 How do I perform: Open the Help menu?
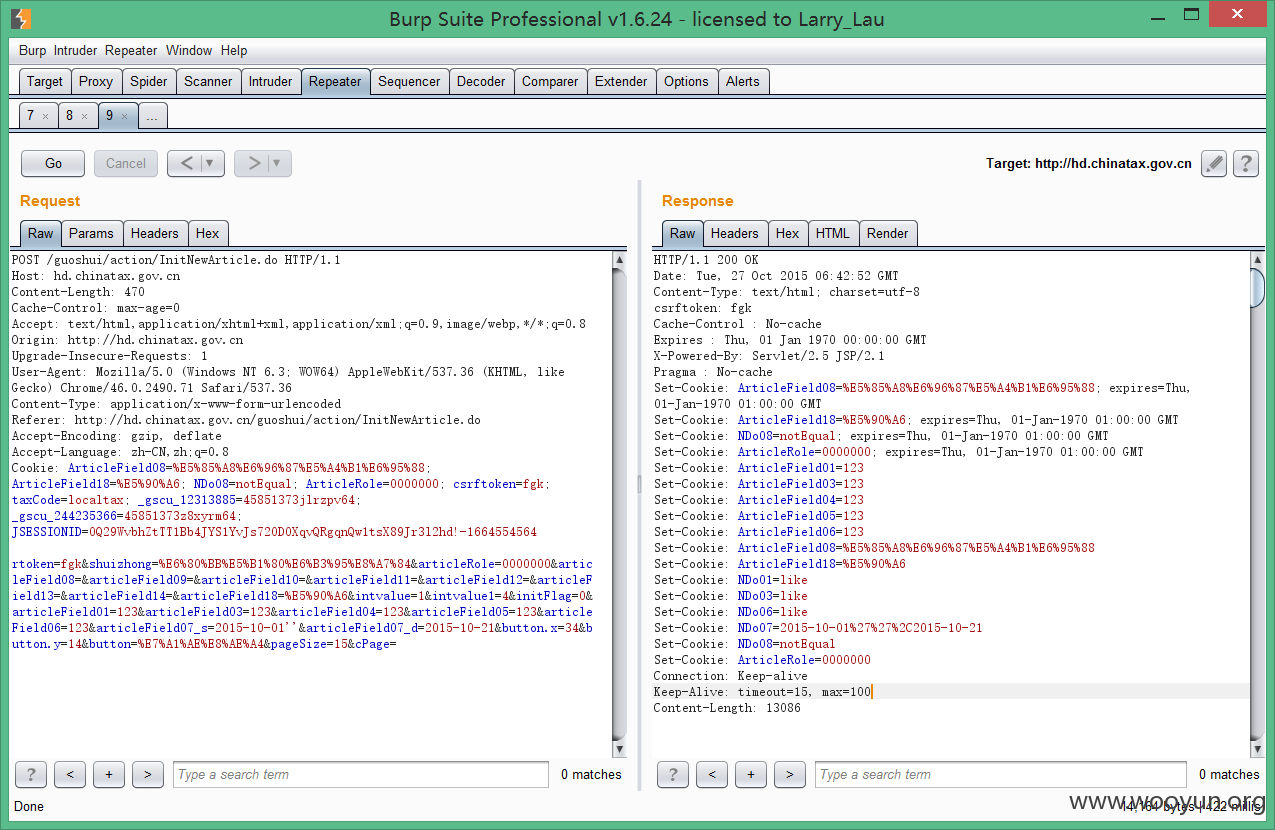(x=234, y=50)
